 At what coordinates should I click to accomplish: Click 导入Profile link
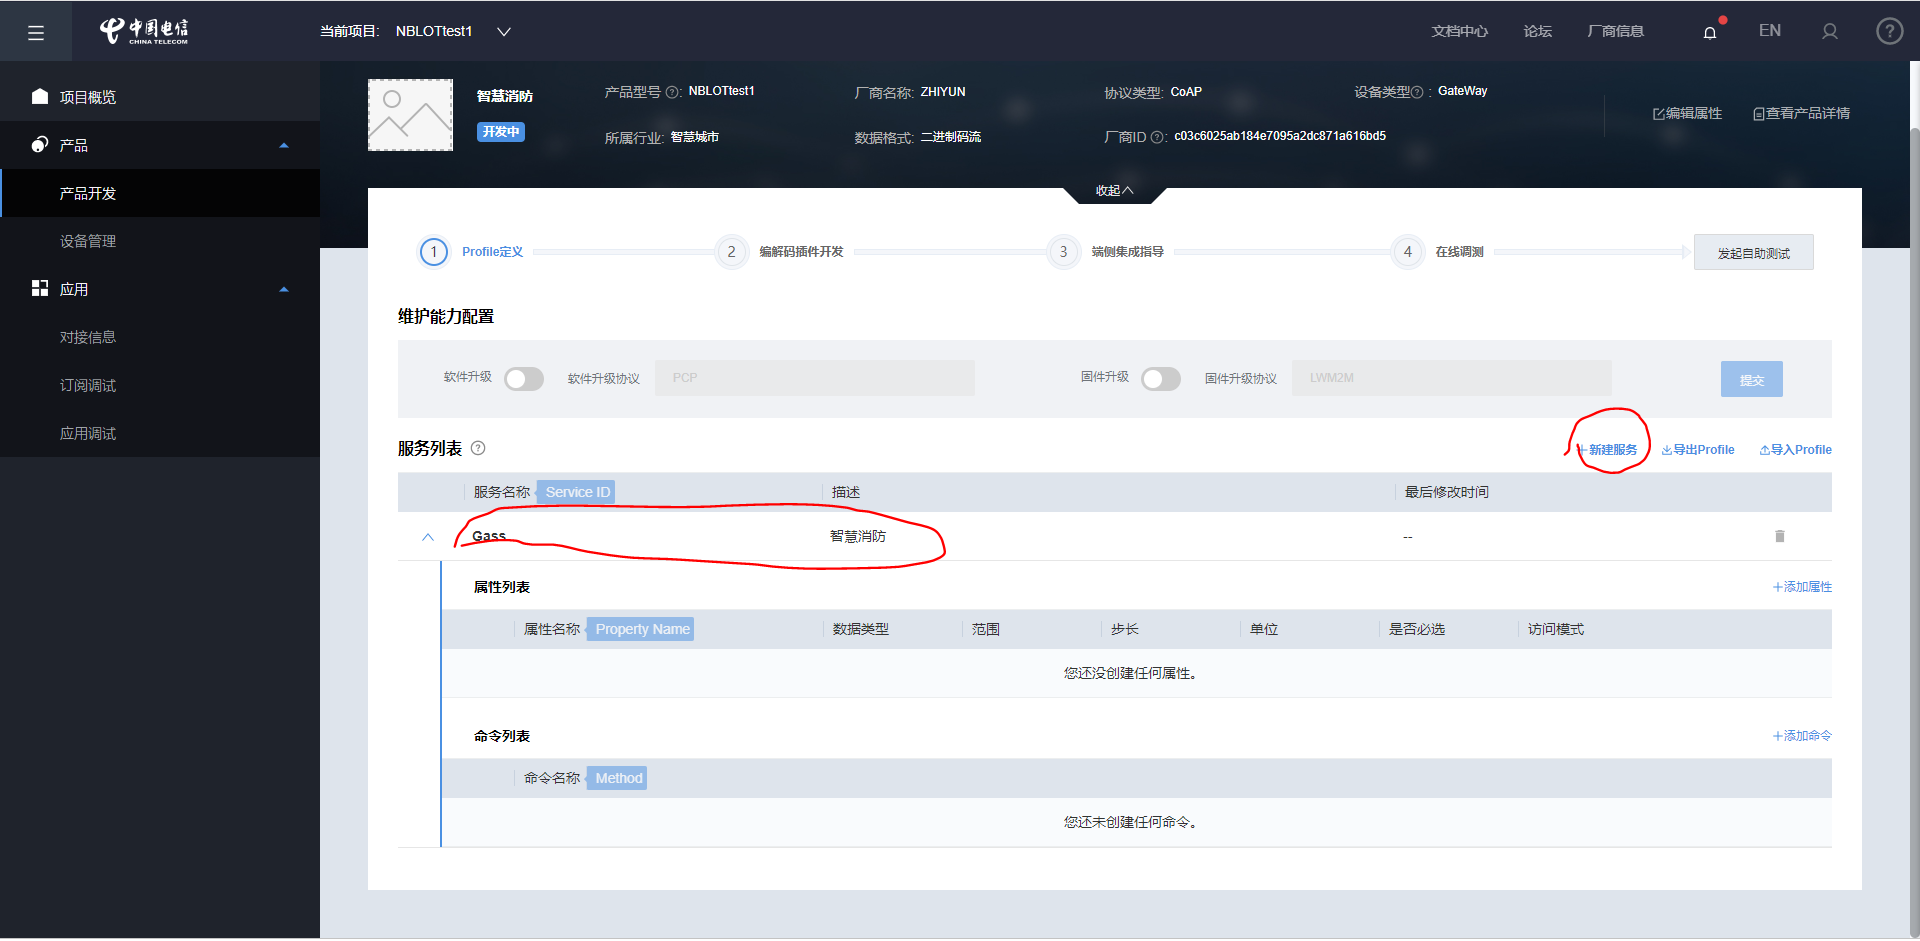coord(1796,450)
